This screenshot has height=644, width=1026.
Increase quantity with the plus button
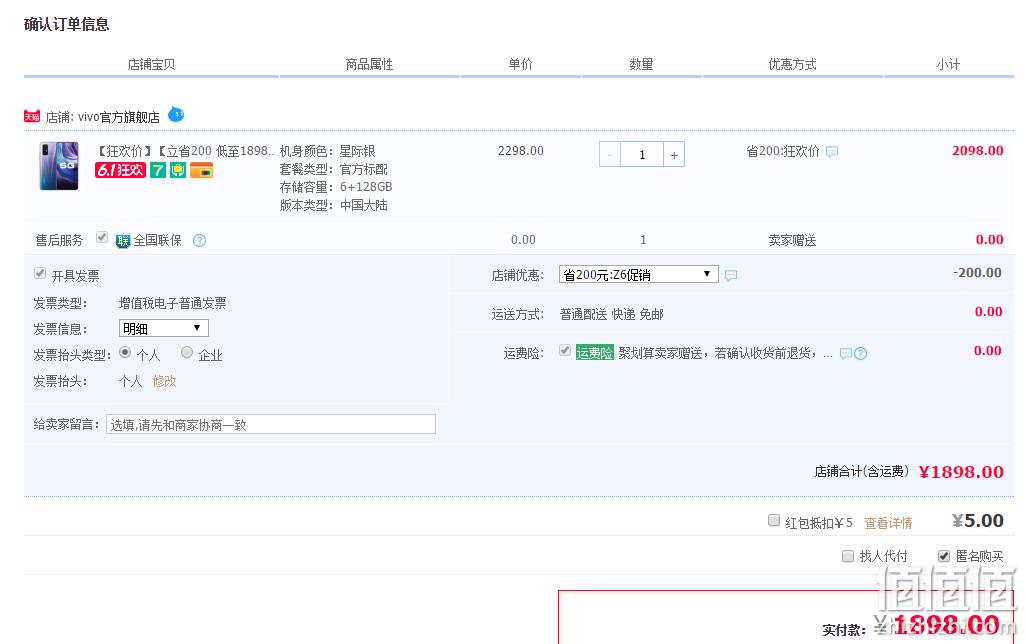674,154
